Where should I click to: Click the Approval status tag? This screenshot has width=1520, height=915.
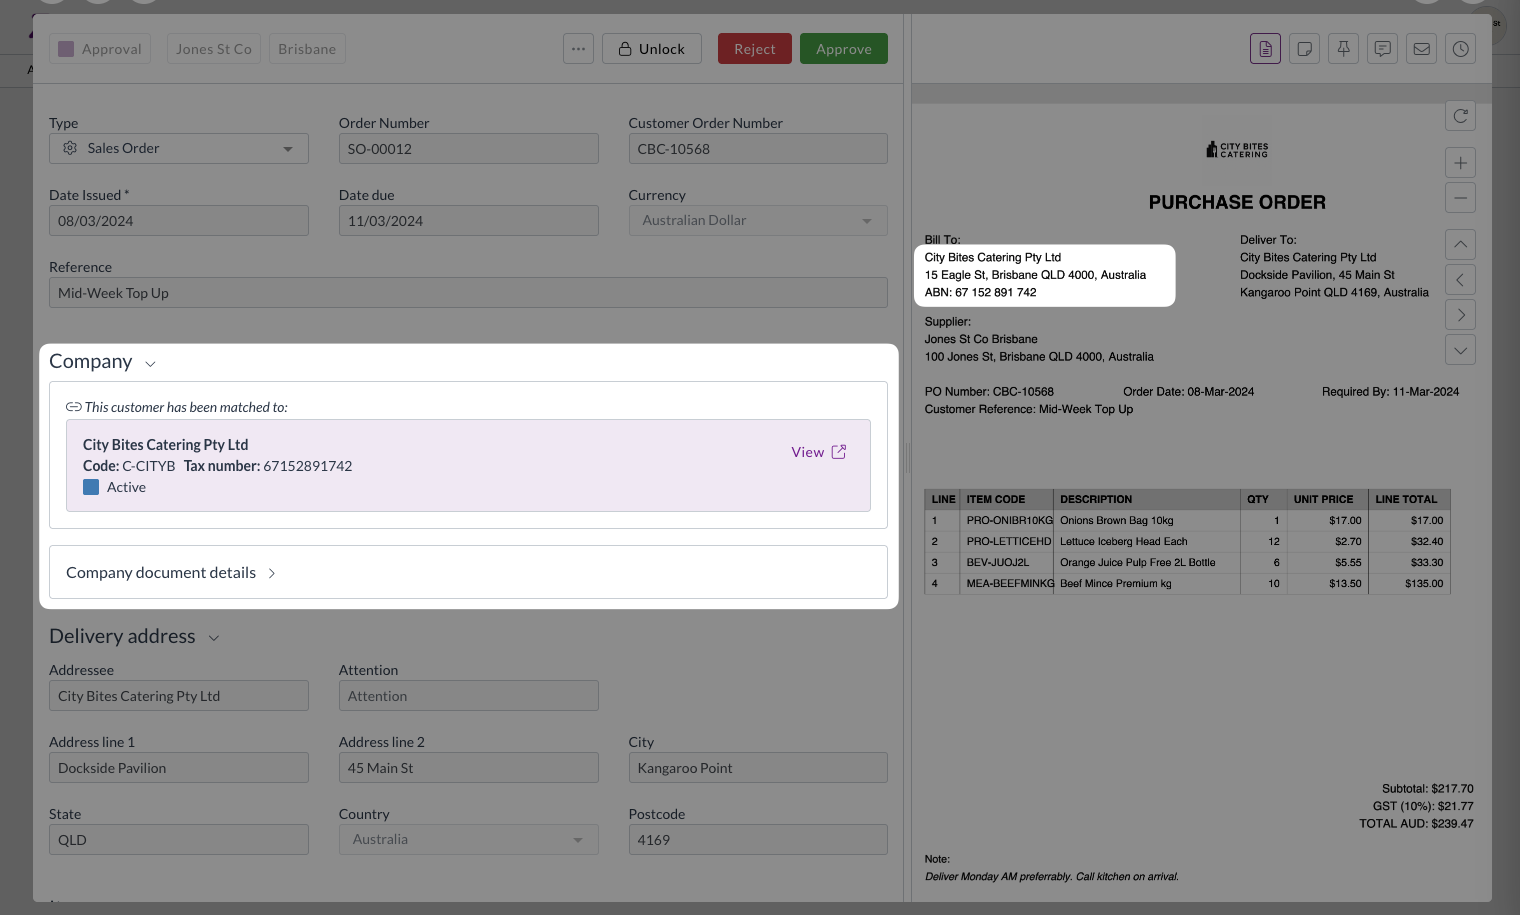point(100,48)
